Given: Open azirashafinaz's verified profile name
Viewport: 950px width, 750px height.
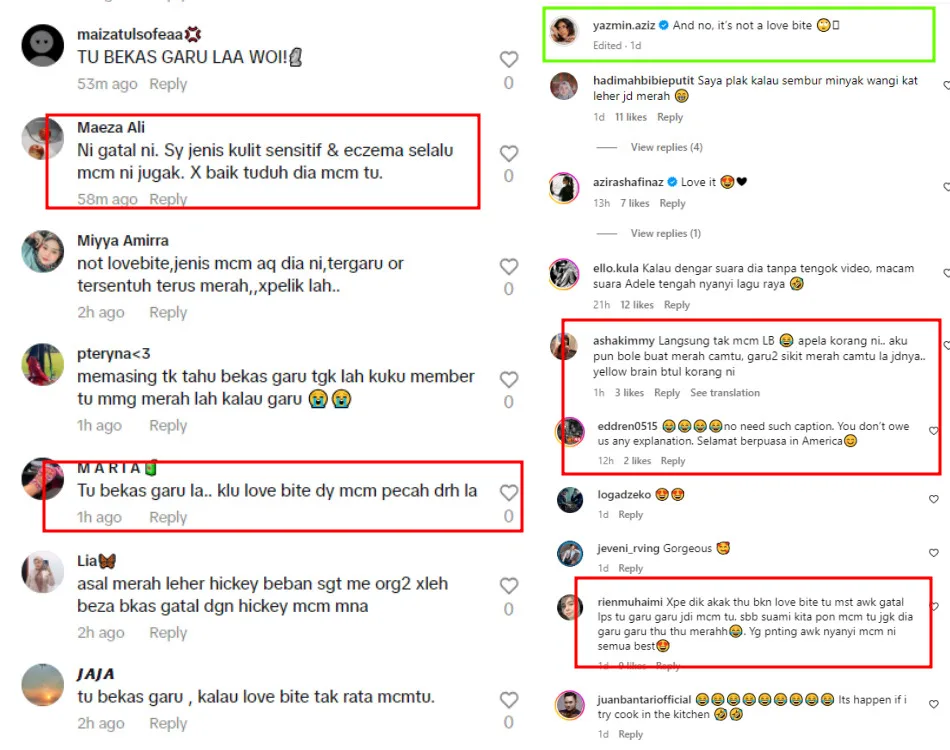Looking at the screenshot, I should 628,182.
